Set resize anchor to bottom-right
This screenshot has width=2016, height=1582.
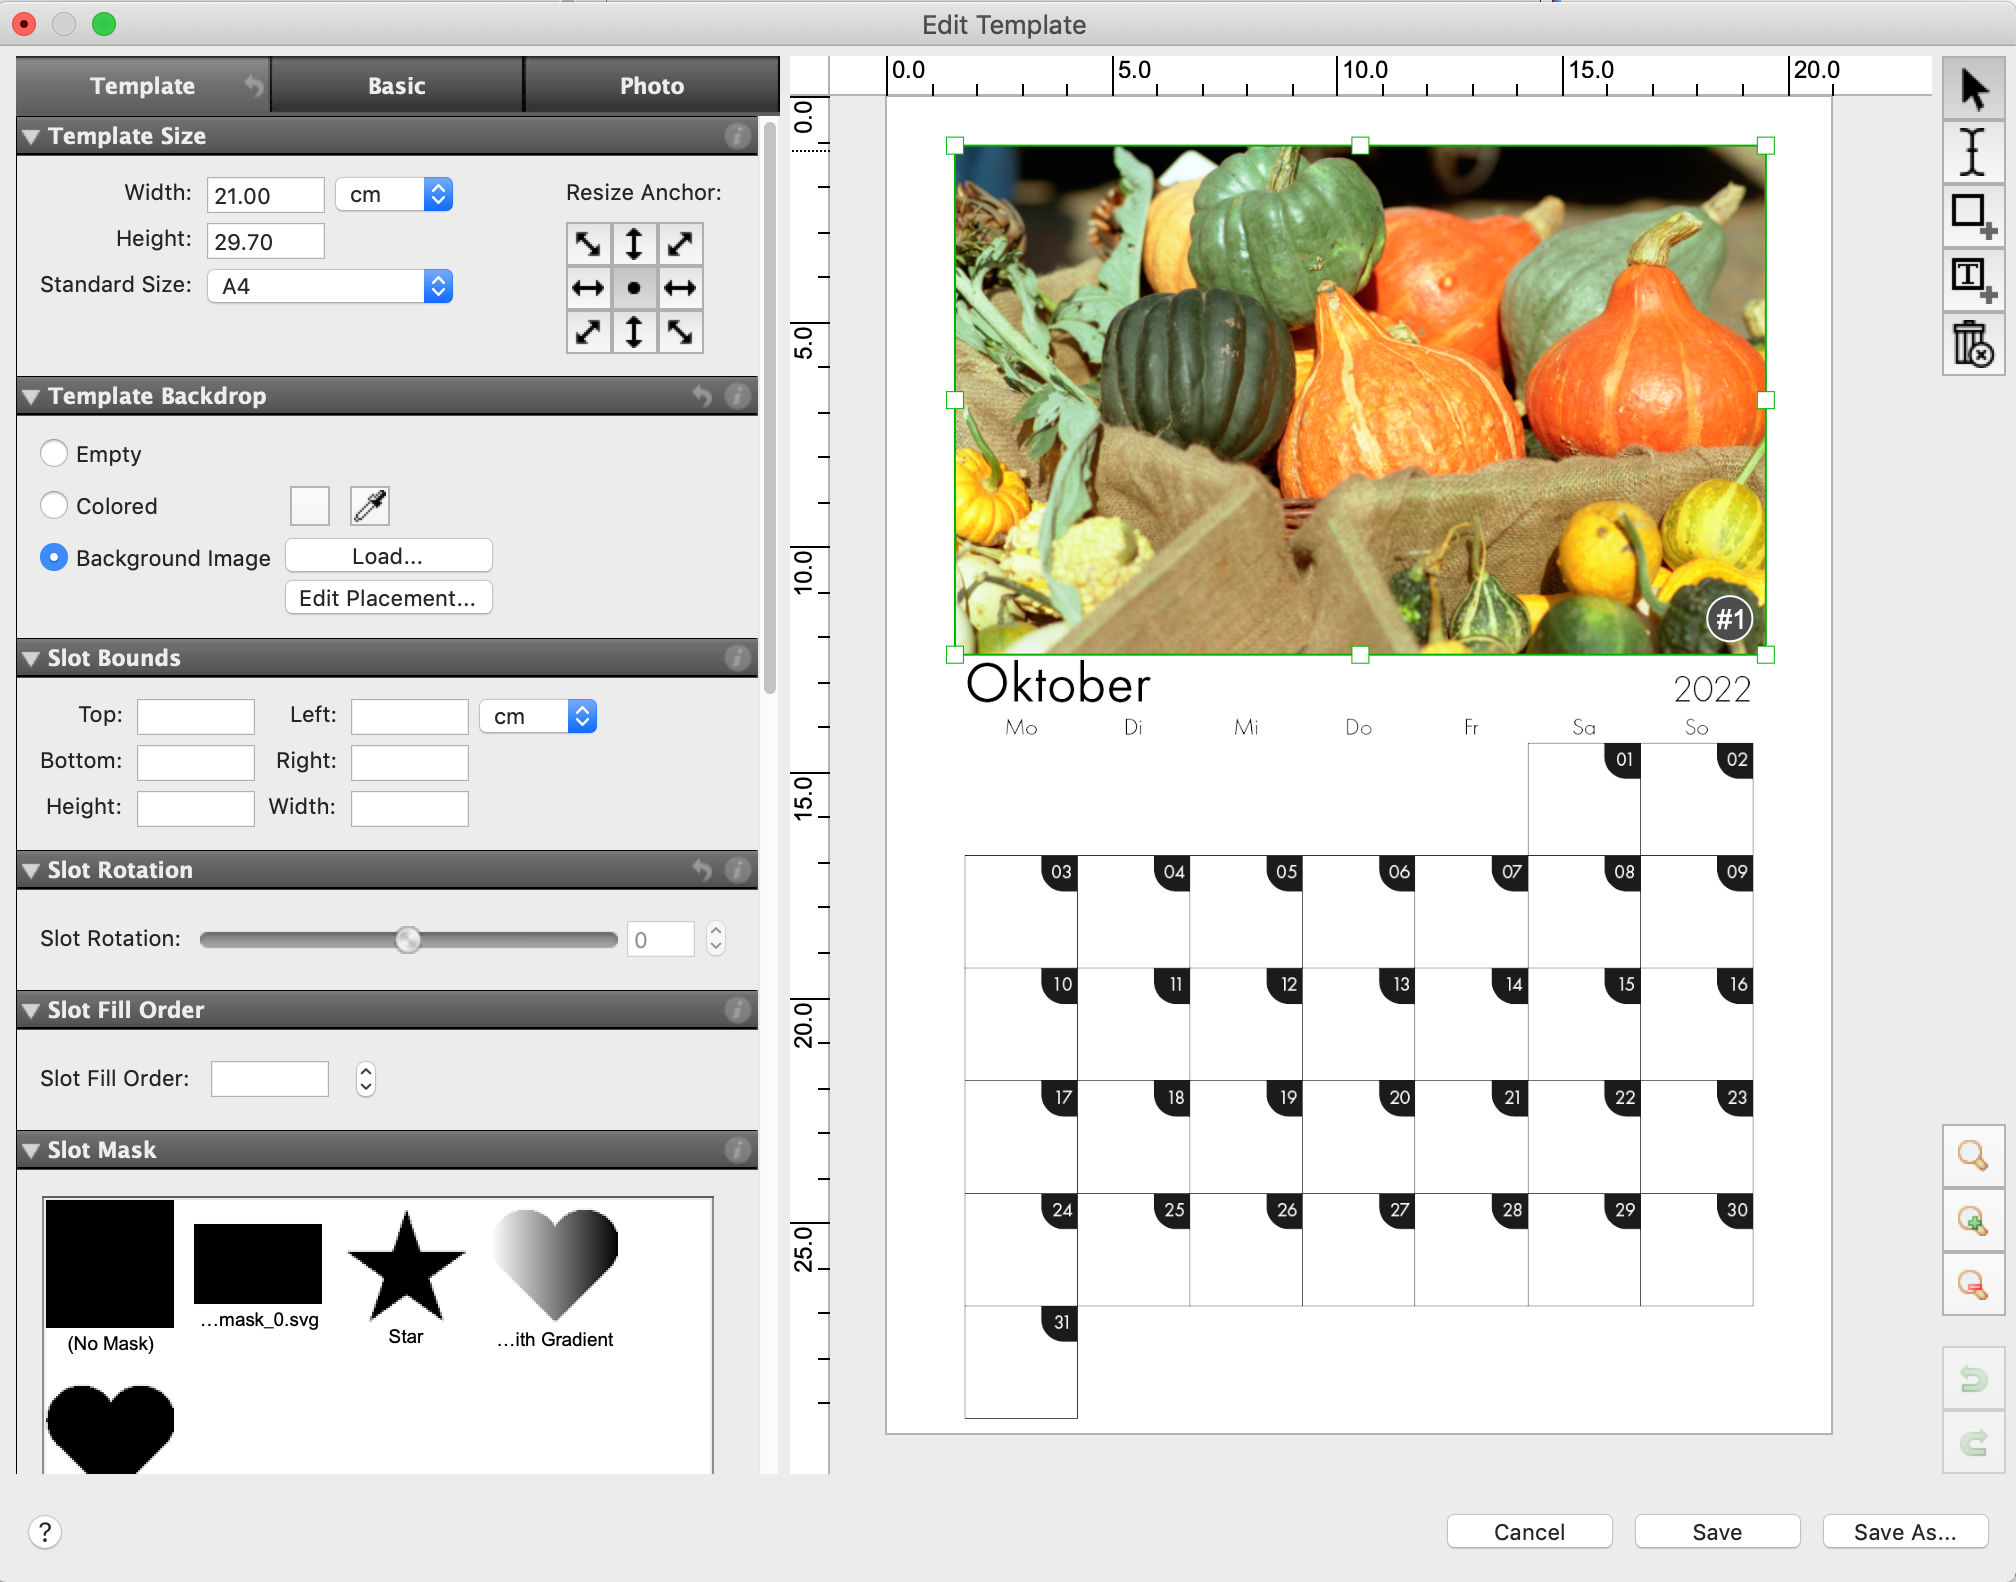pyautogui.click(x=680, y=332)
